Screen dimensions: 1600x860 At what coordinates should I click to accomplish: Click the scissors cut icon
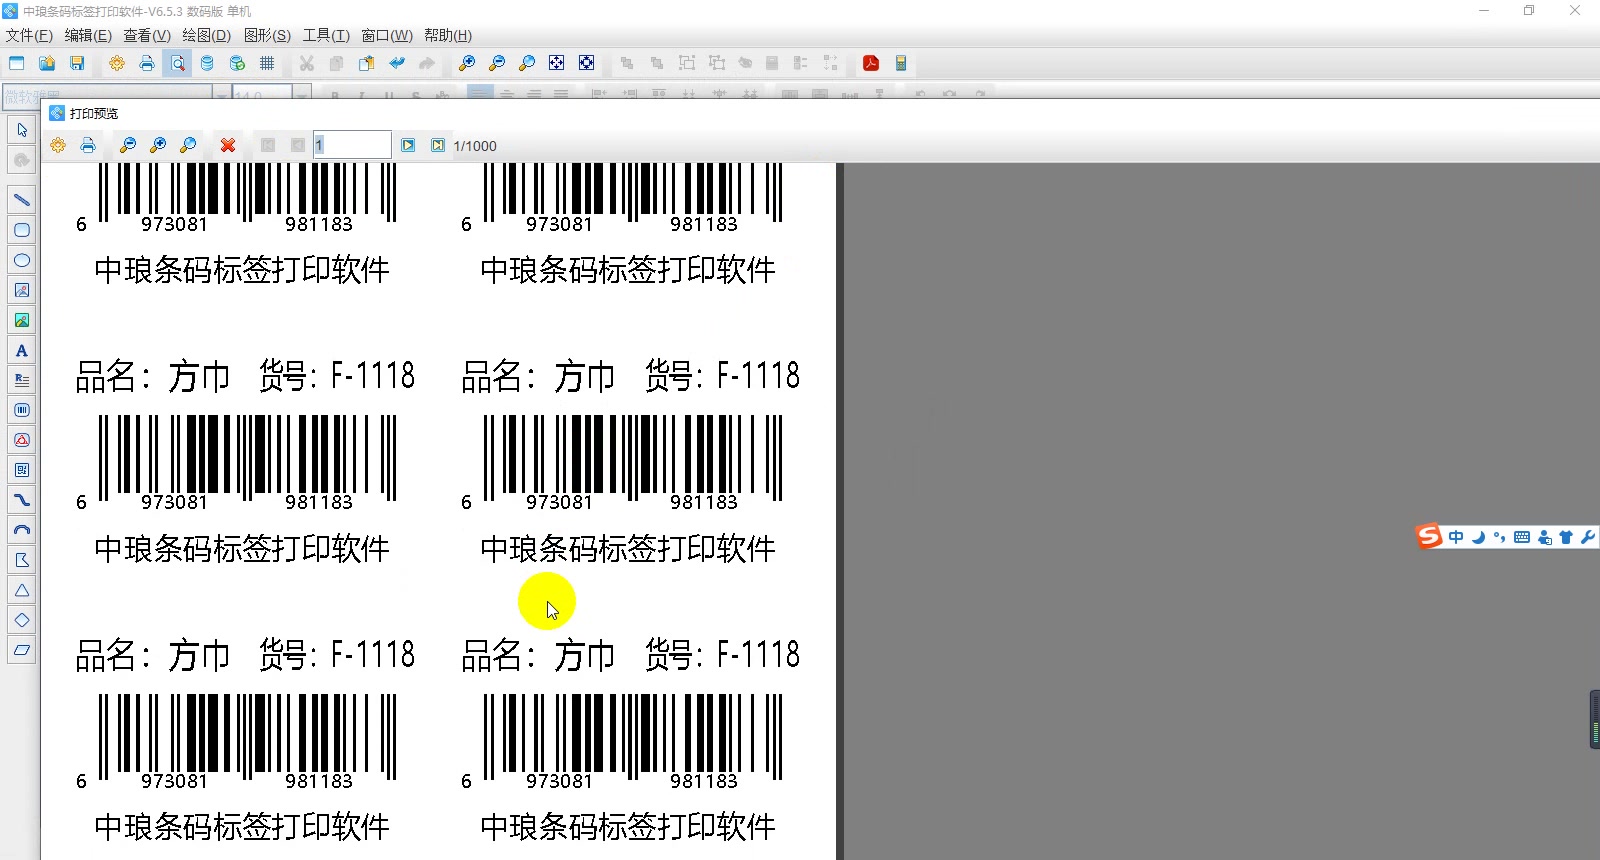coord(307,63)
